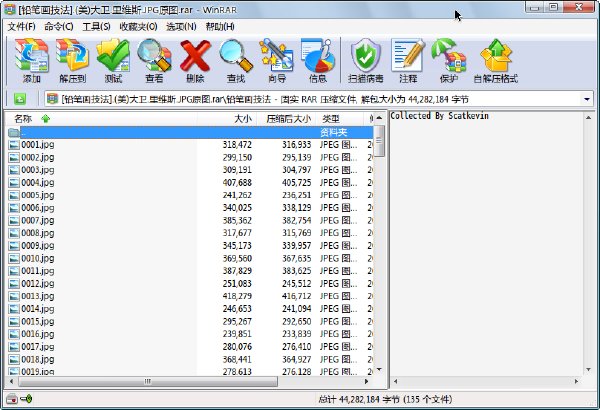This screenshot has width=600, height=410.
Task: Click the Add (添加) toolbar icon
Action: [x=31, y=61]
